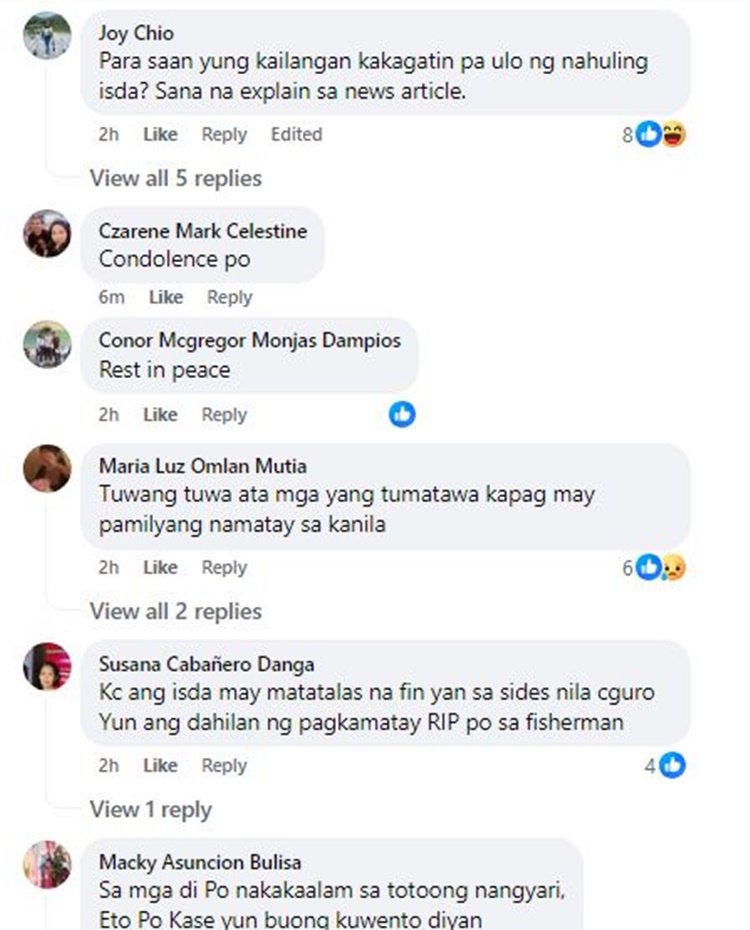Open Macky Asuncion Bulisa's profile name link

[200, 862]
